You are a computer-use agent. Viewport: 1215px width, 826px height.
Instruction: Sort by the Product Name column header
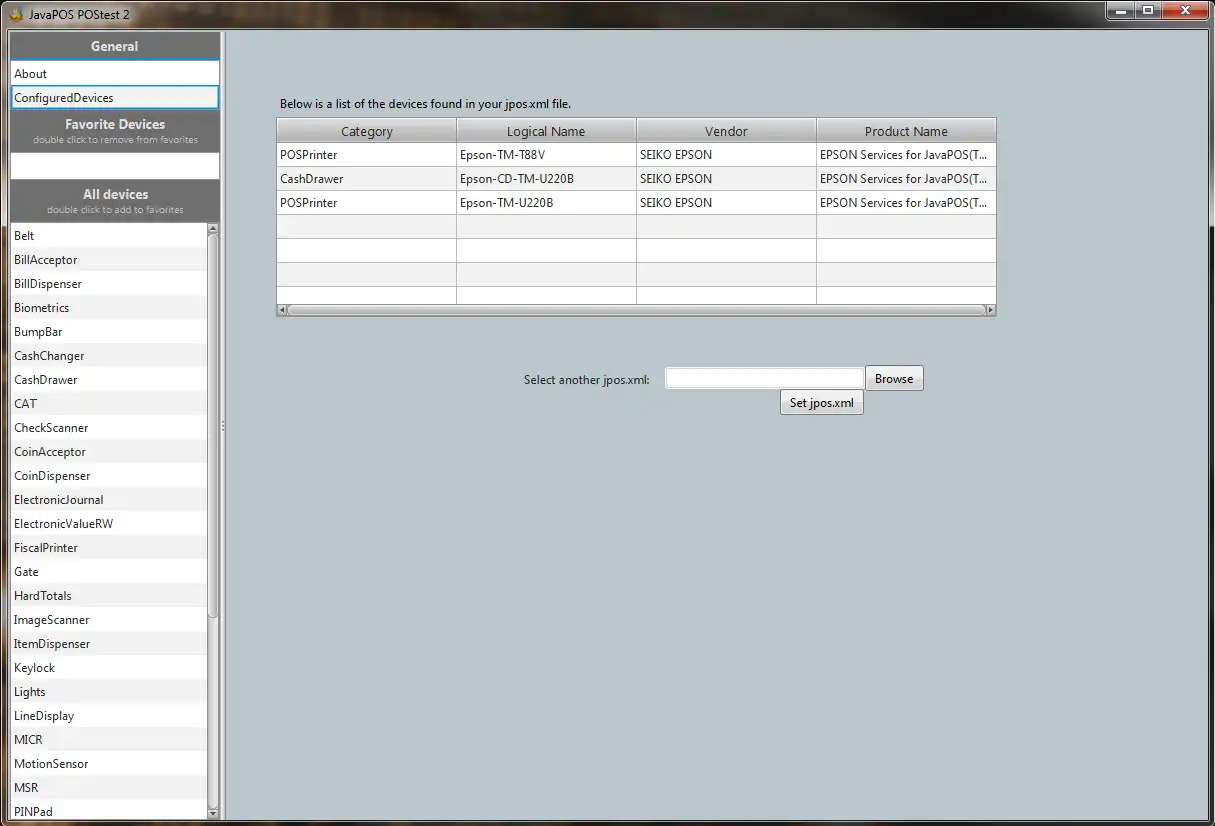tap(906, 131)
